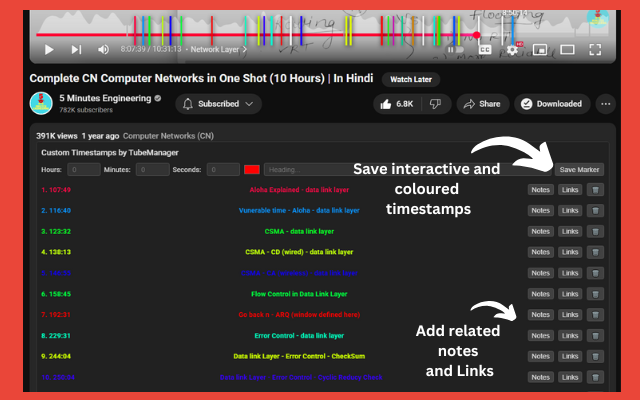Mute the video volume

[x=103, y=50]
